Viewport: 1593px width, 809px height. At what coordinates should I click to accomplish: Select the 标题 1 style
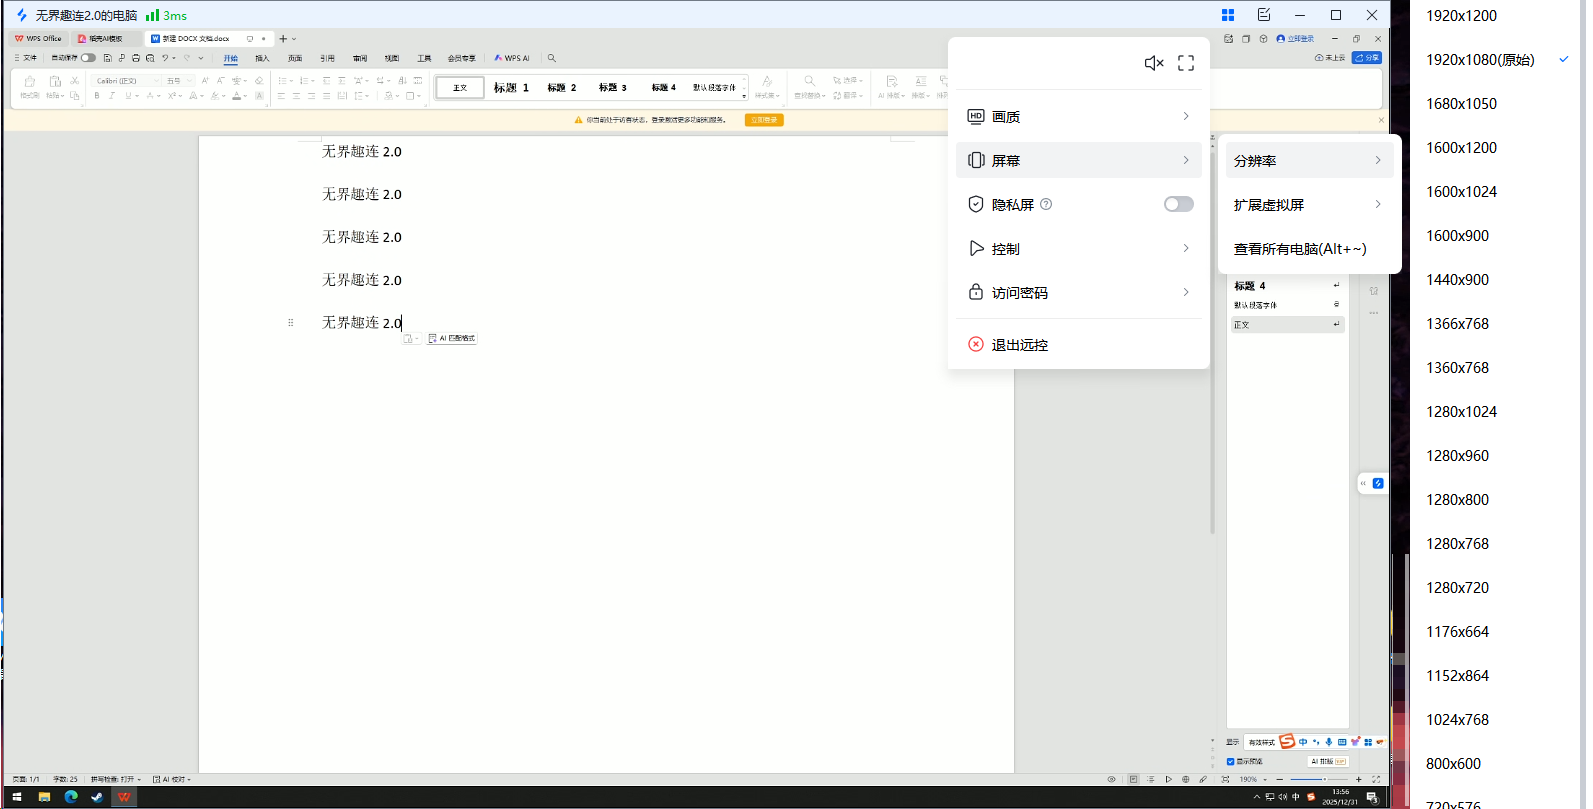511,87
